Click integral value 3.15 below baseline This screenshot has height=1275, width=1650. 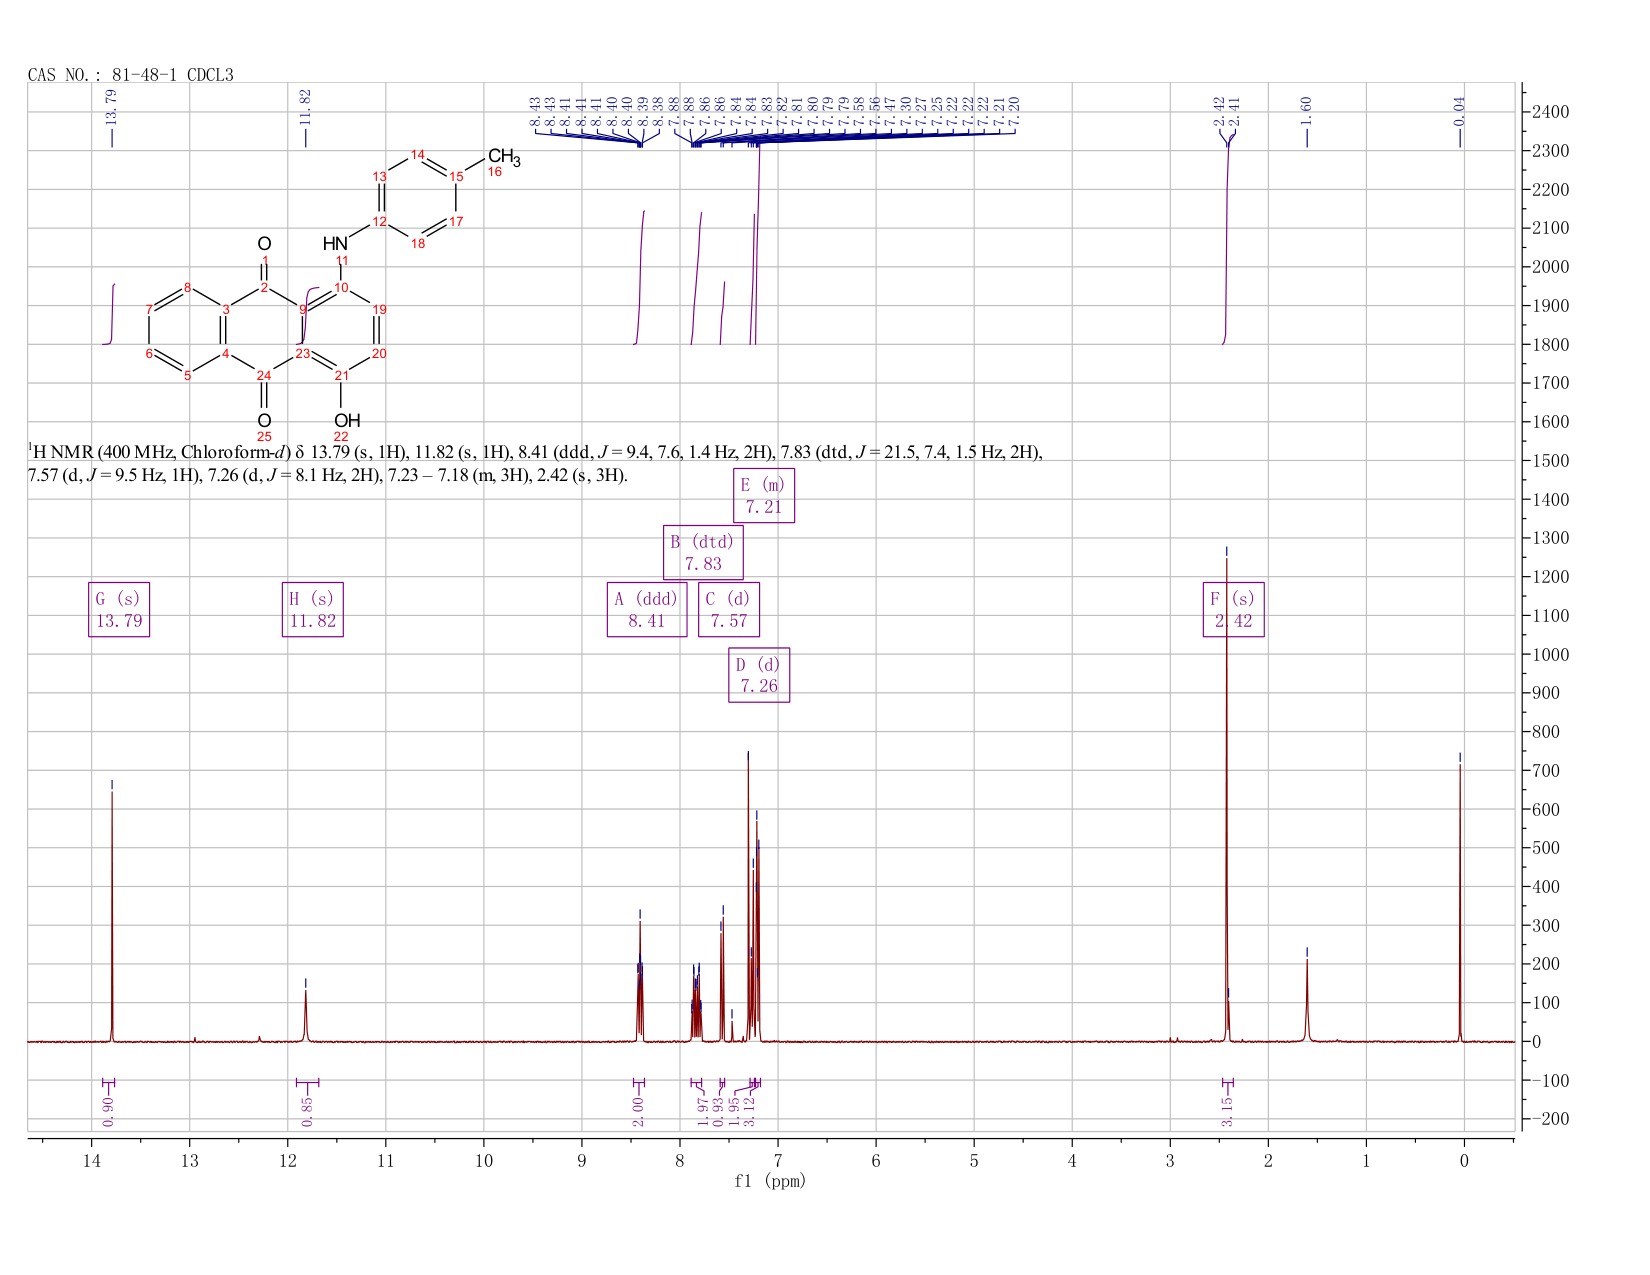(x=1227, y=1111)
